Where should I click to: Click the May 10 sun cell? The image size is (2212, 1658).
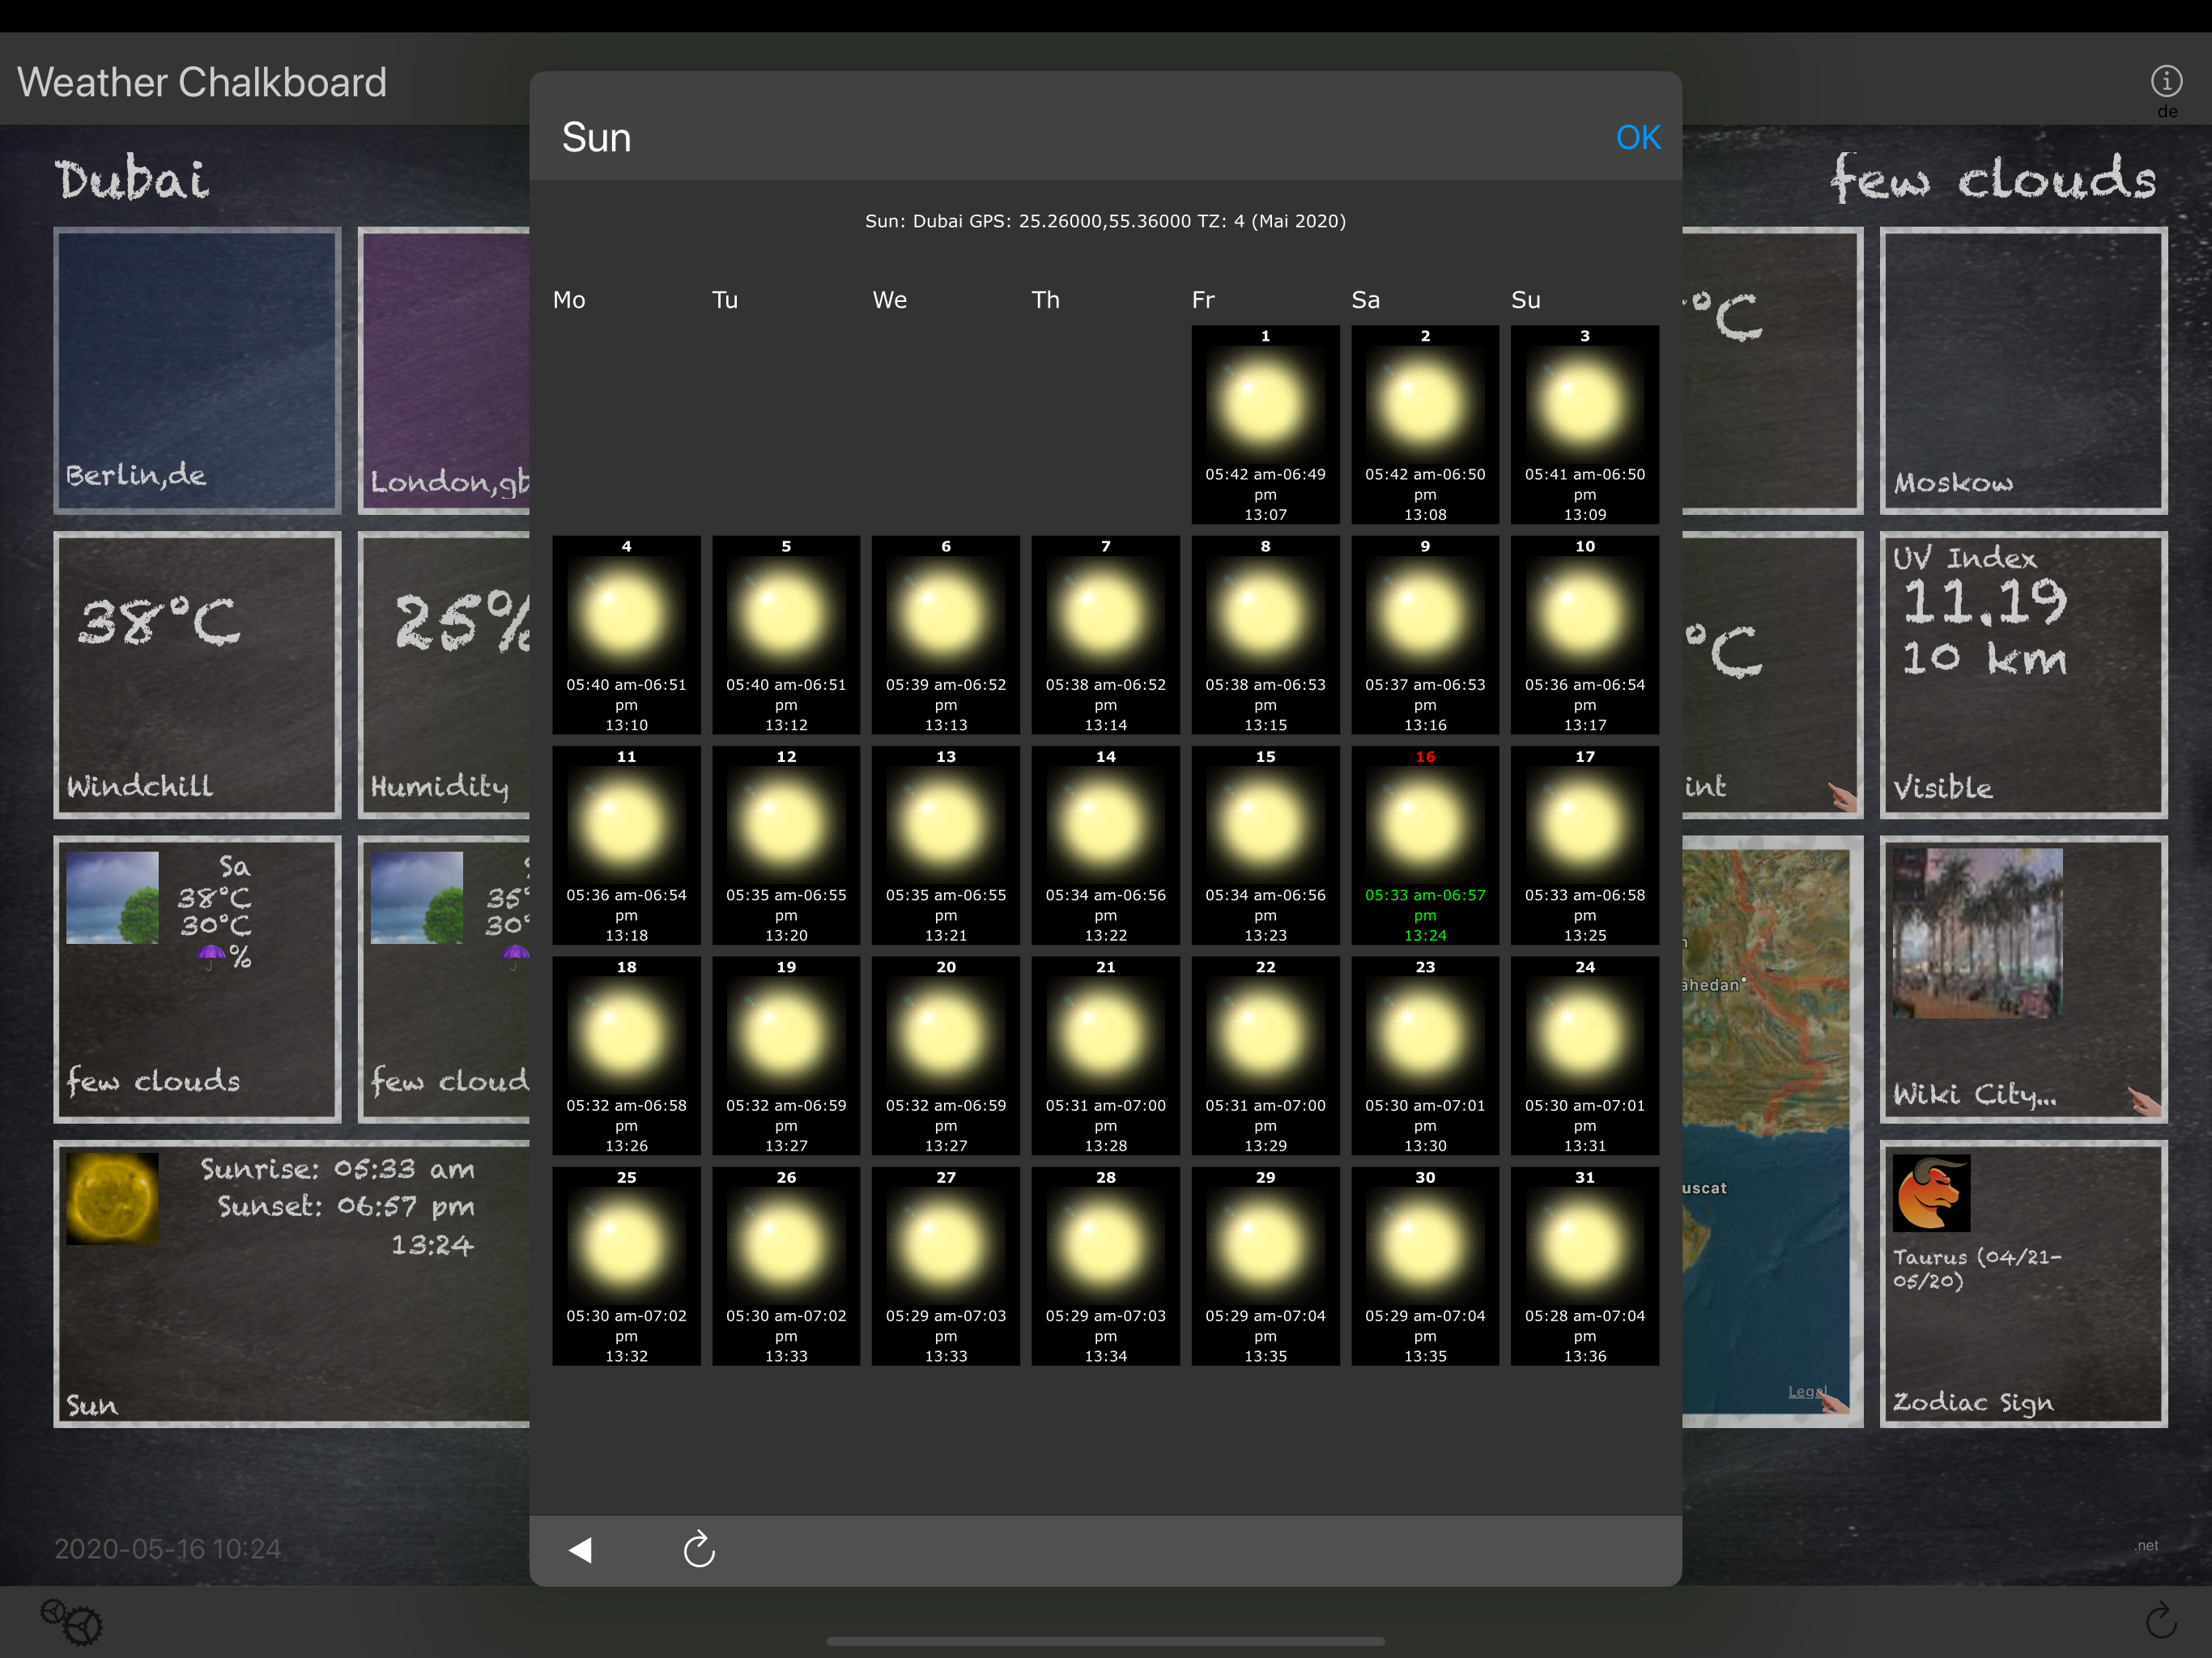(x=1584, y=635)
